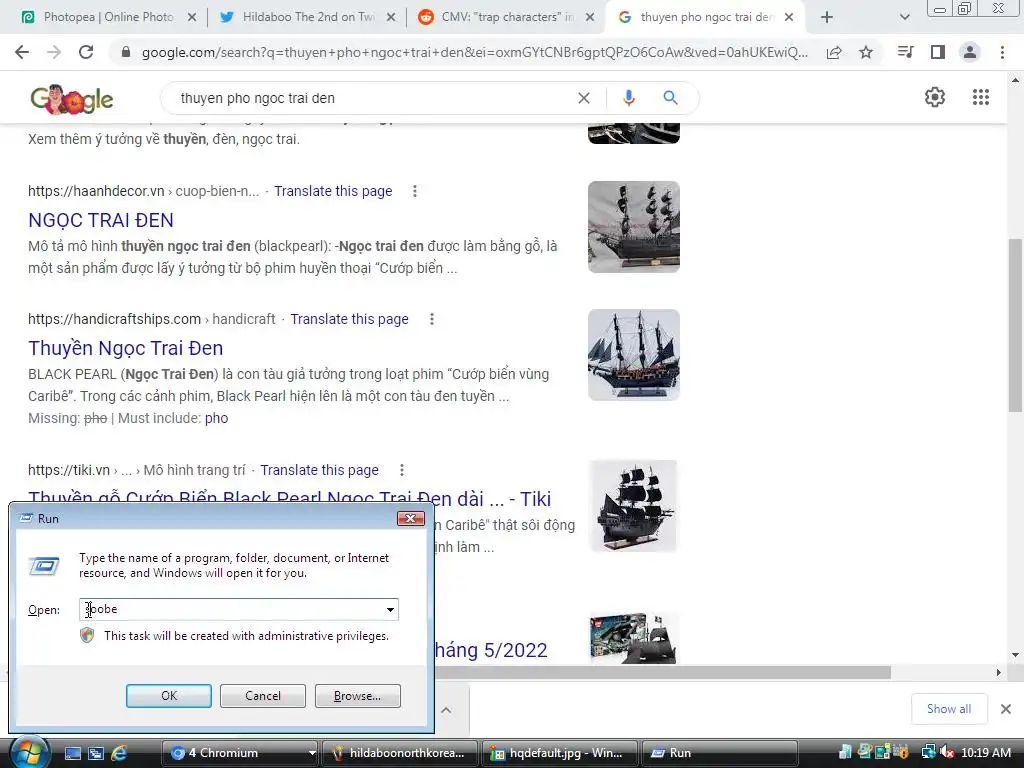Screen dimensions: 1024x768
Task: Open Google settings gear
Action: coord(935,97)
